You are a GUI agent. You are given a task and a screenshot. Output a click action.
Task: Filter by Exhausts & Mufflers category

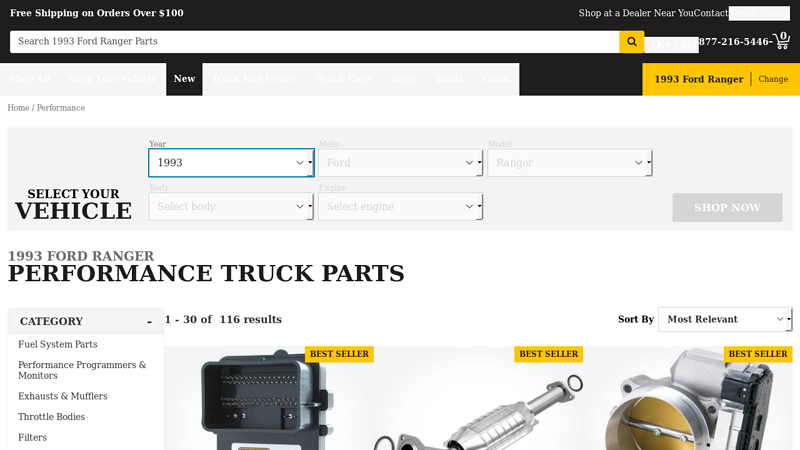click(63, 396)
